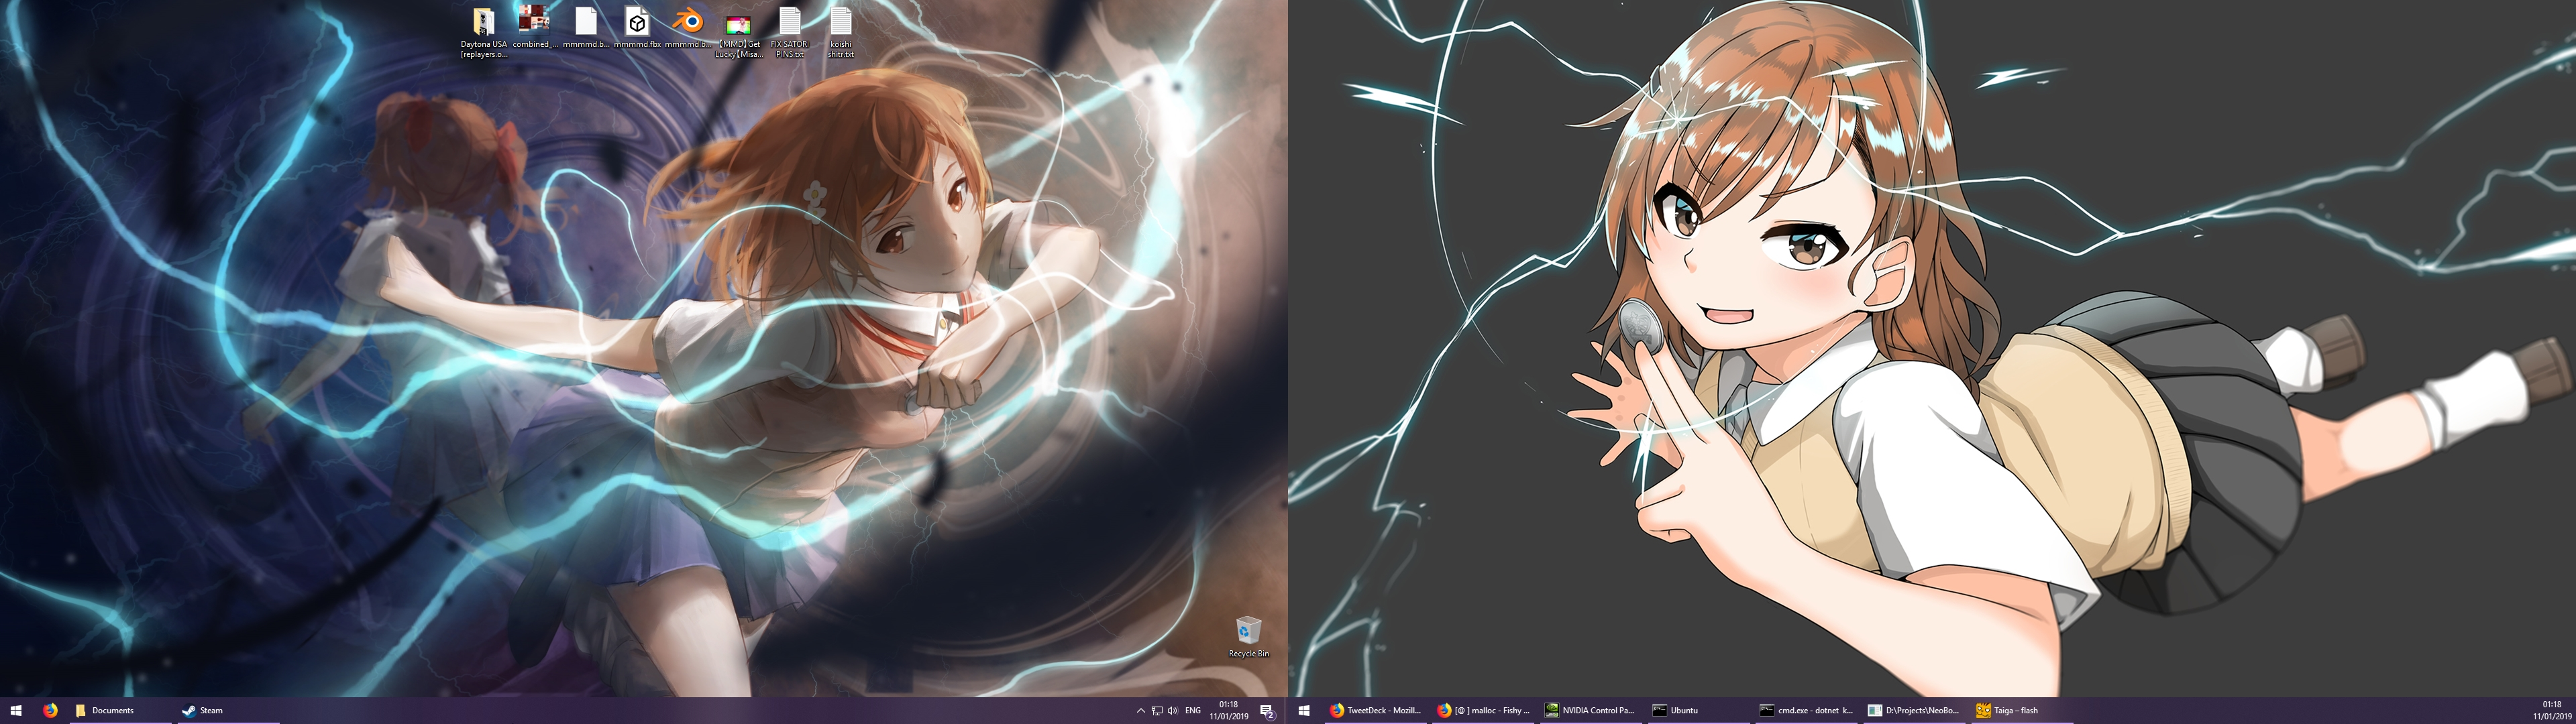Viewport: 2576px width, 724px height.
Task: Select the blank-page mmmmd.b... file icon
Action: [x=586, y=27]
